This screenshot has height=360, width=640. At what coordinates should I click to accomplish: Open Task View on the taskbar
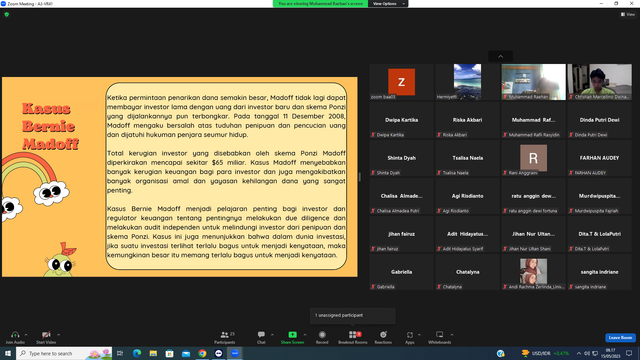[x=120, y=353]
